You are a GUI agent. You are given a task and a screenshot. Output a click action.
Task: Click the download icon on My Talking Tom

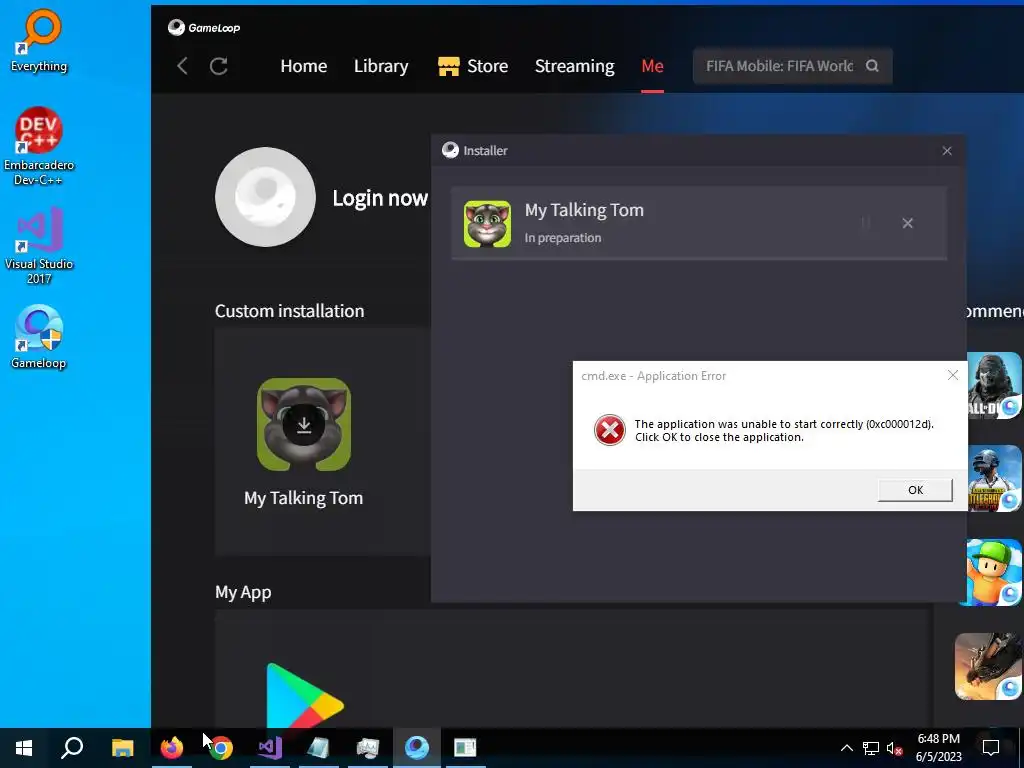coord(304,425)
